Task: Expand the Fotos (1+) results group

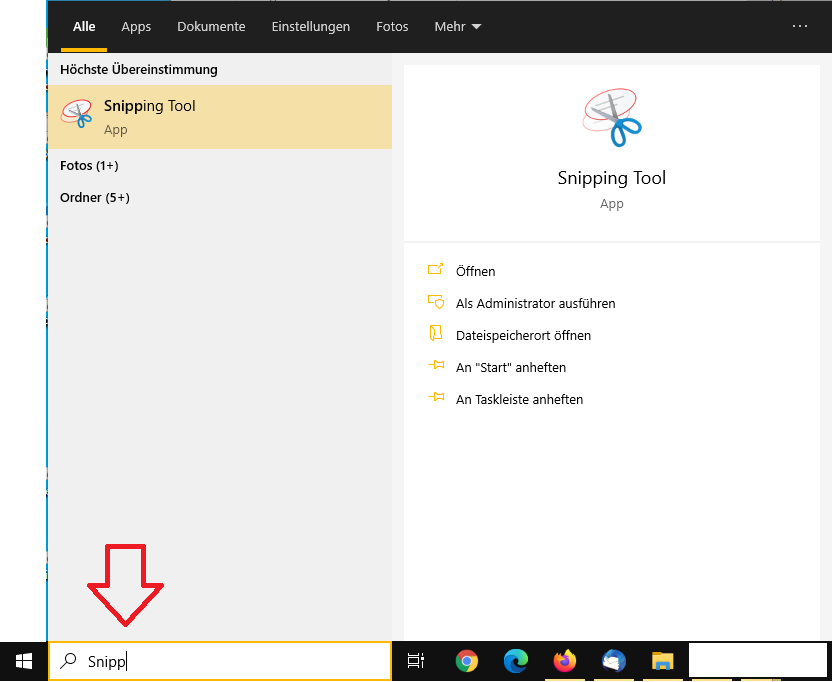Action: coord(89,166)
